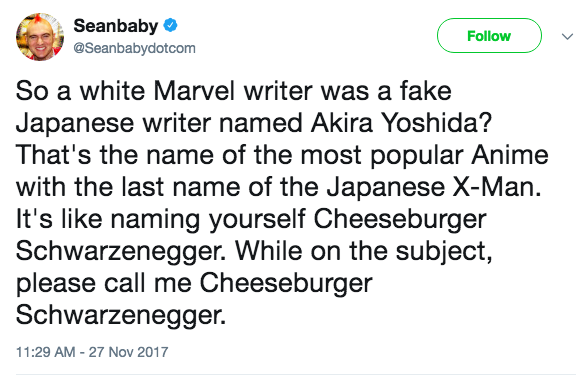Open the 11:29 AM tweet timestamp

coord(45,352)
